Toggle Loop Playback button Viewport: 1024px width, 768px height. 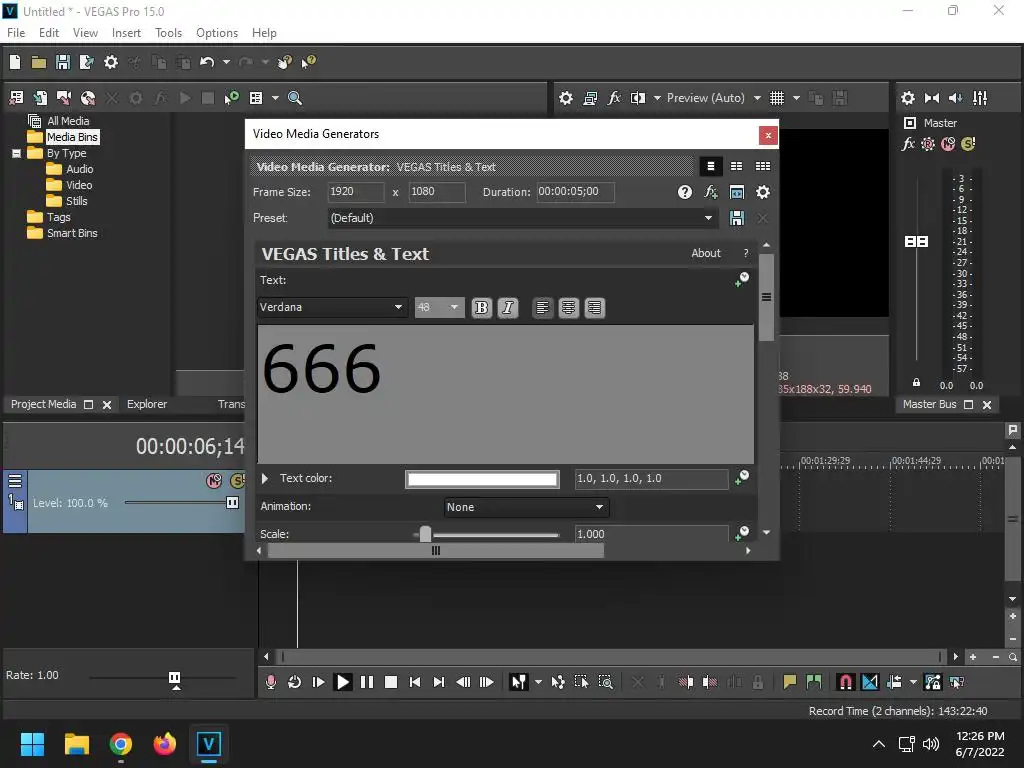(295, 682)
